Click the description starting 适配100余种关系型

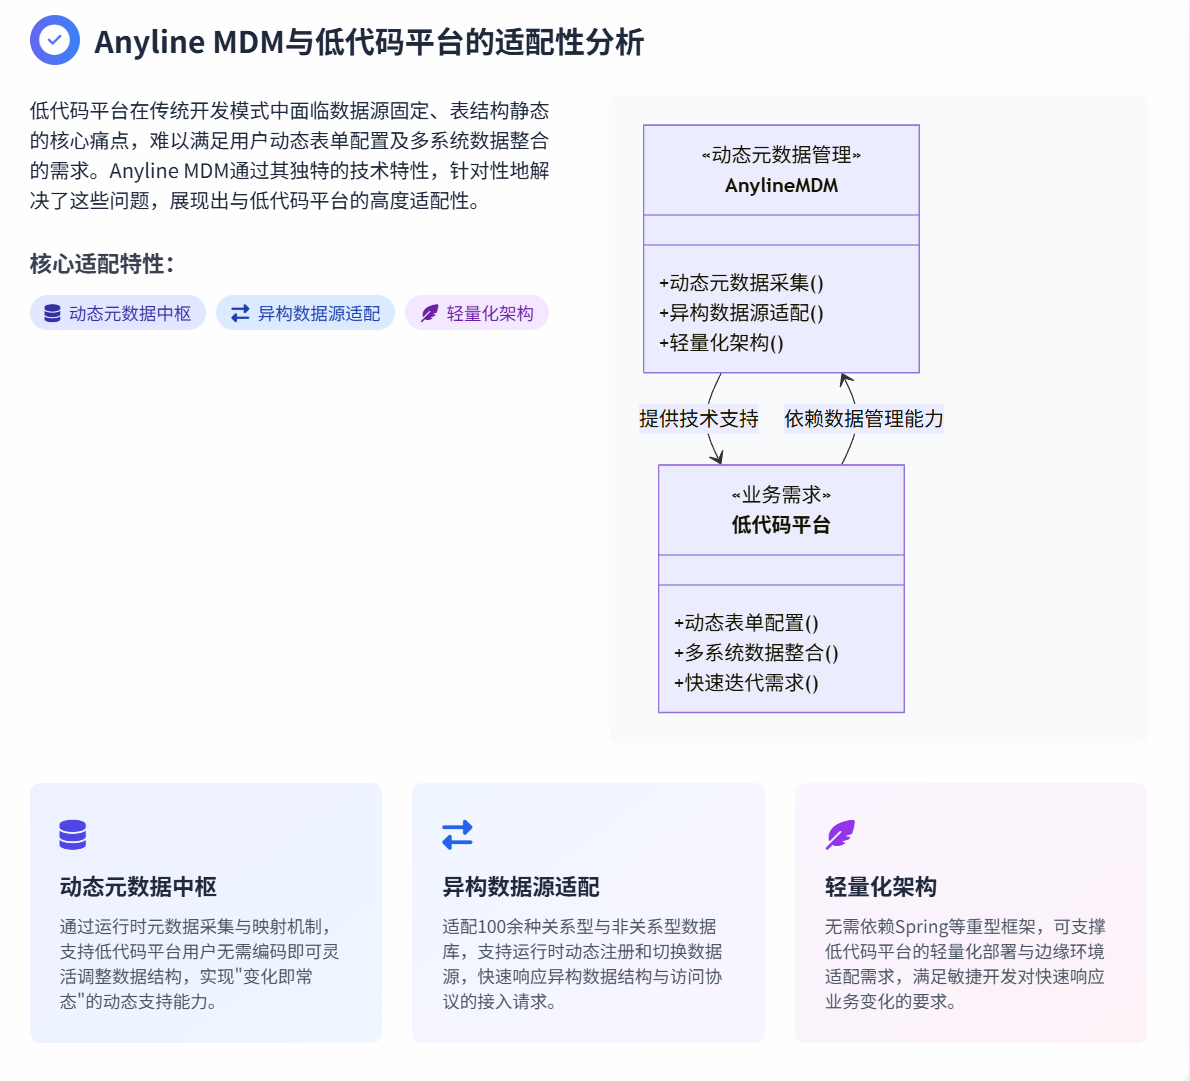[582, 964]
